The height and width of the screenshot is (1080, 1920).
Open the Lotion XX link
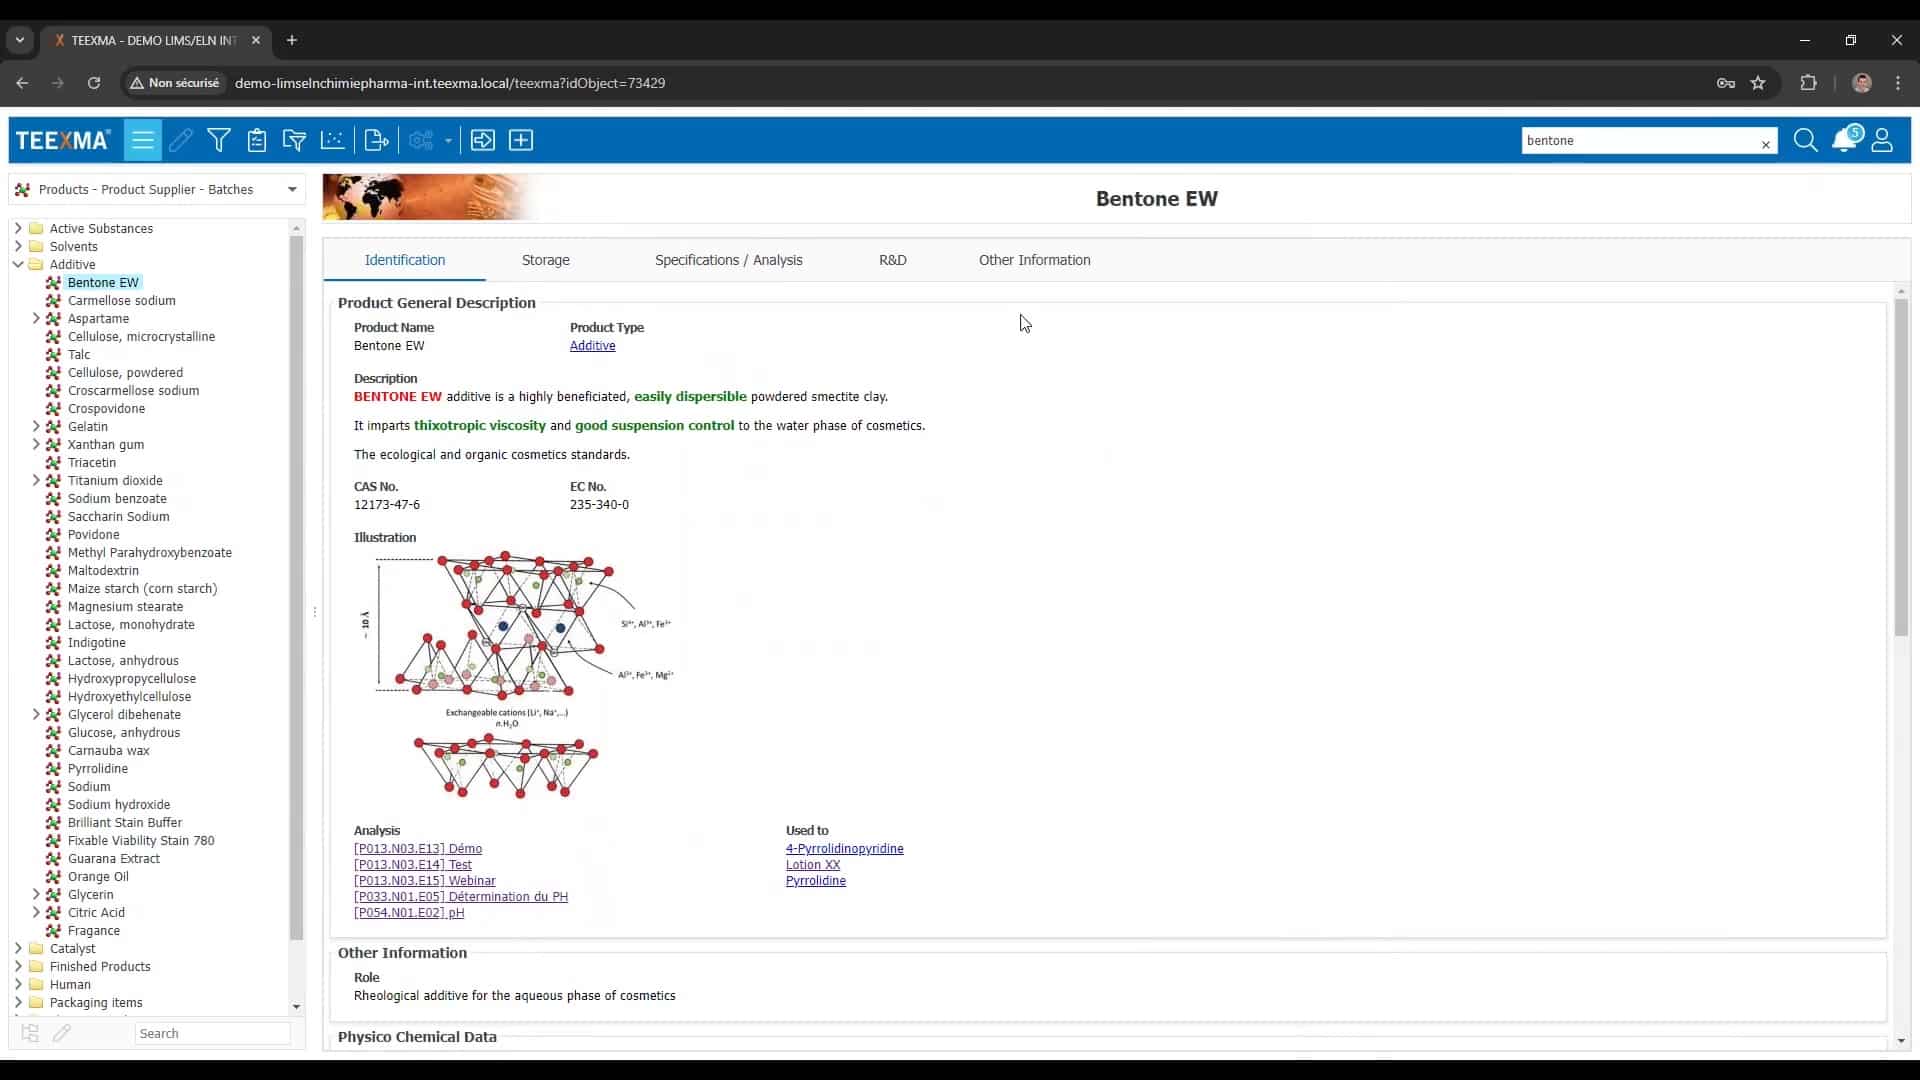812,864
